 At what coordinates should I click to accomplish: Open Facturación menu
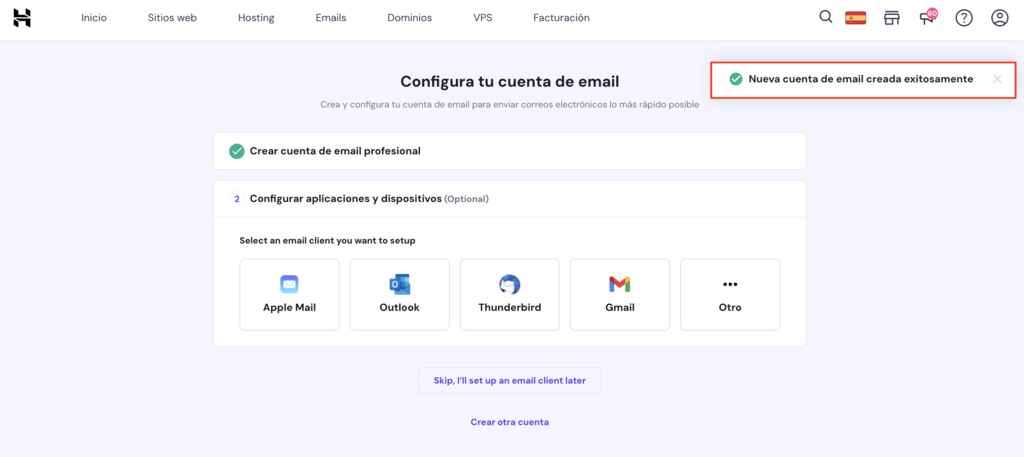(x=562, y=18)
